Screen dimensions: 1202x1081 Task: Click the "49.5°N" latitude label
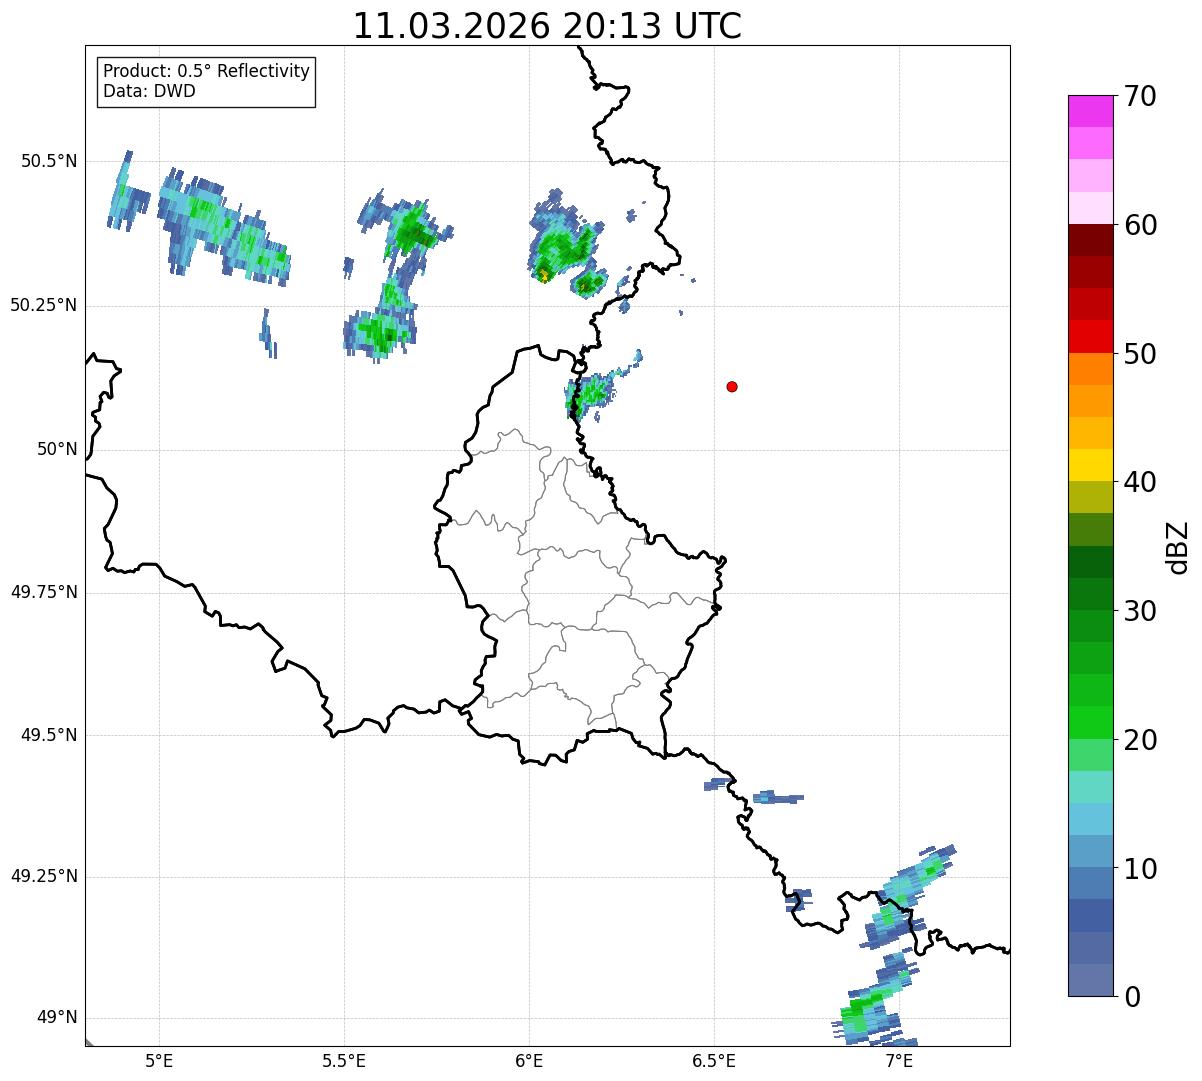point(49,735)
